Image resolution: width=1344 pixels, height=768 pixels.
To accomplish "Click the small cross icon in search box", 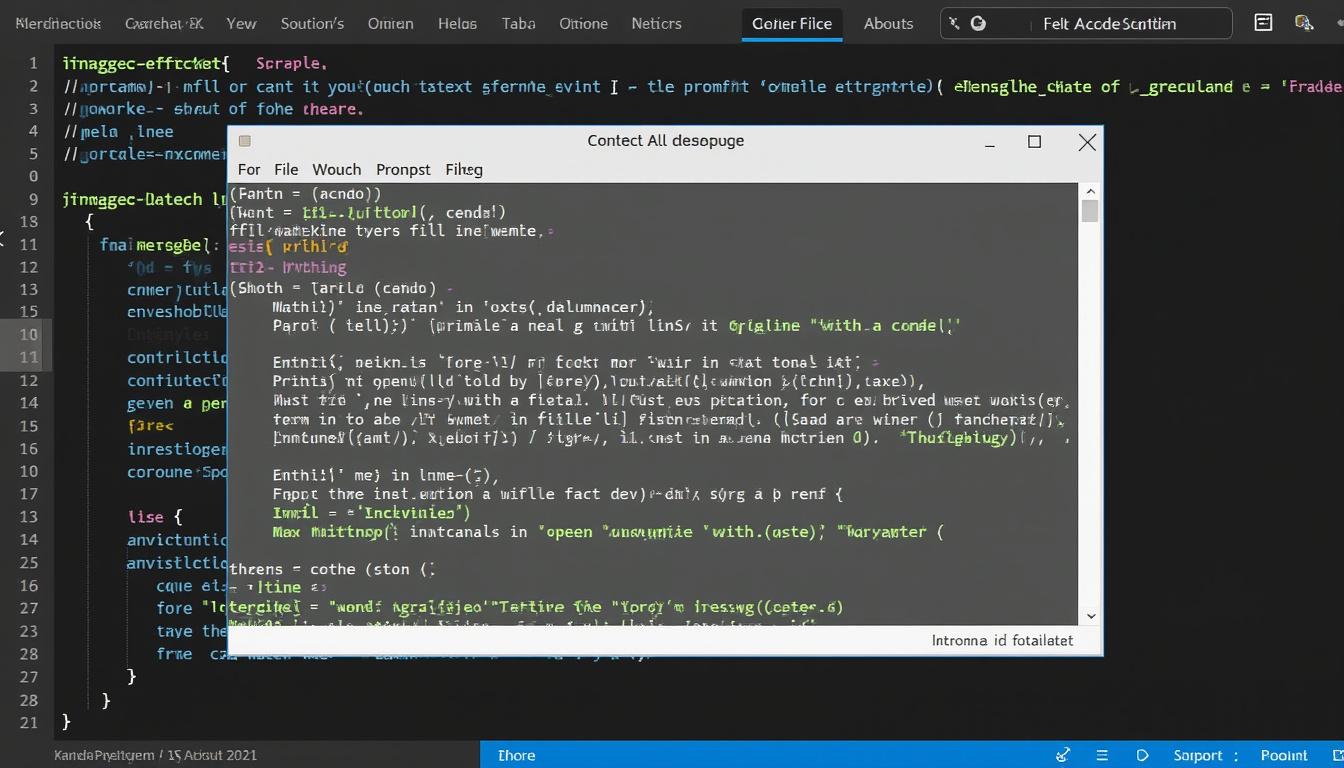I will coord(955,23).
